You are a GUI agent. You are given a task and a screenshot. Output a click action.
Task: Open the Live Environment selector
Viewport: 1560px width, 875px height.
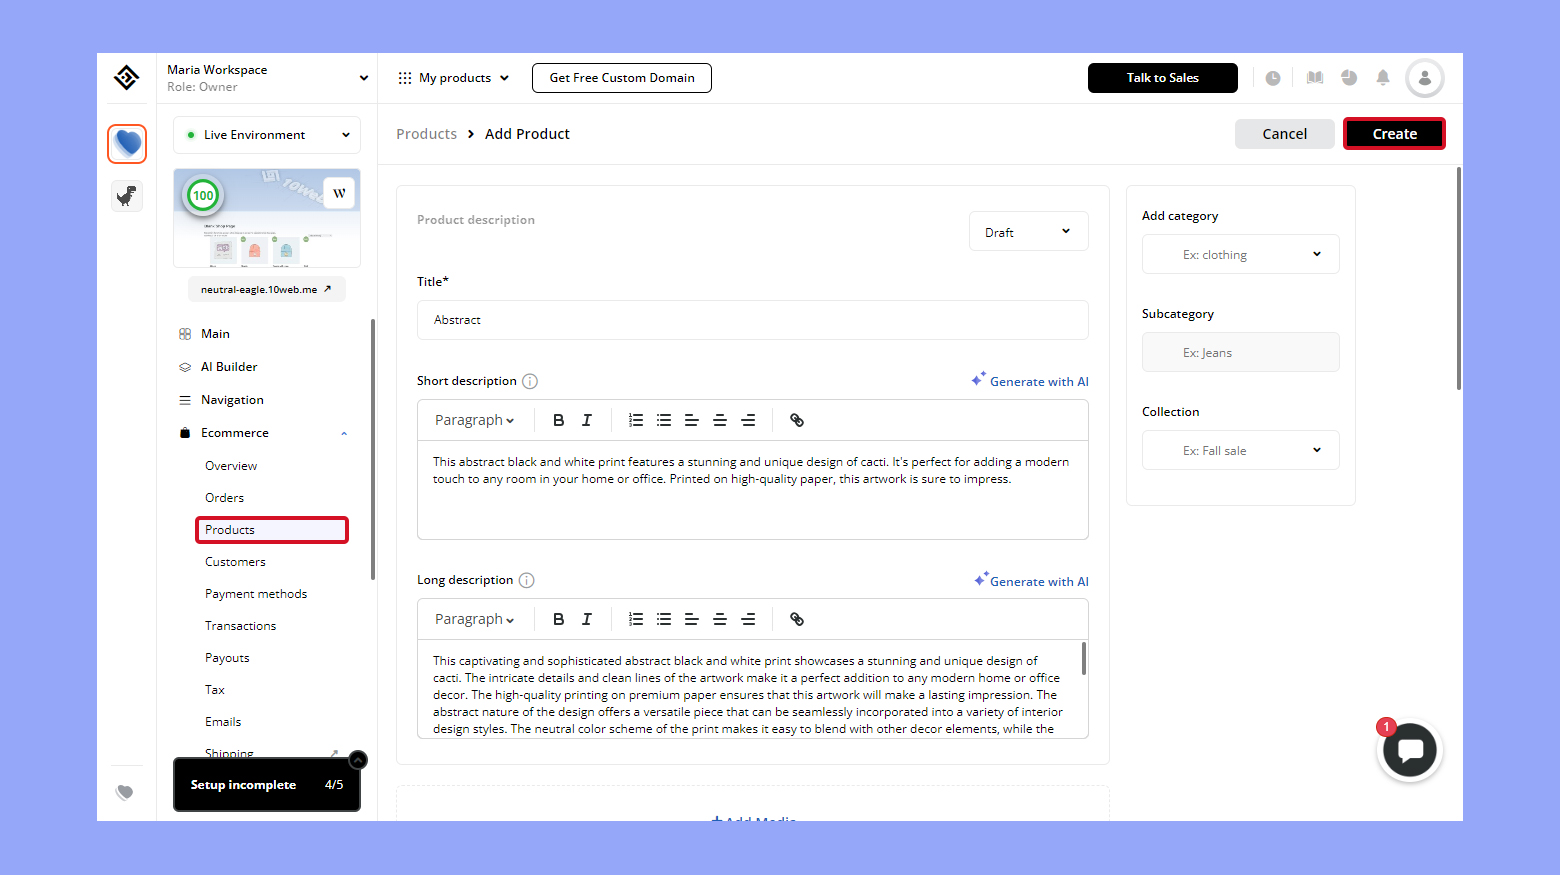(x=267, y=135)
